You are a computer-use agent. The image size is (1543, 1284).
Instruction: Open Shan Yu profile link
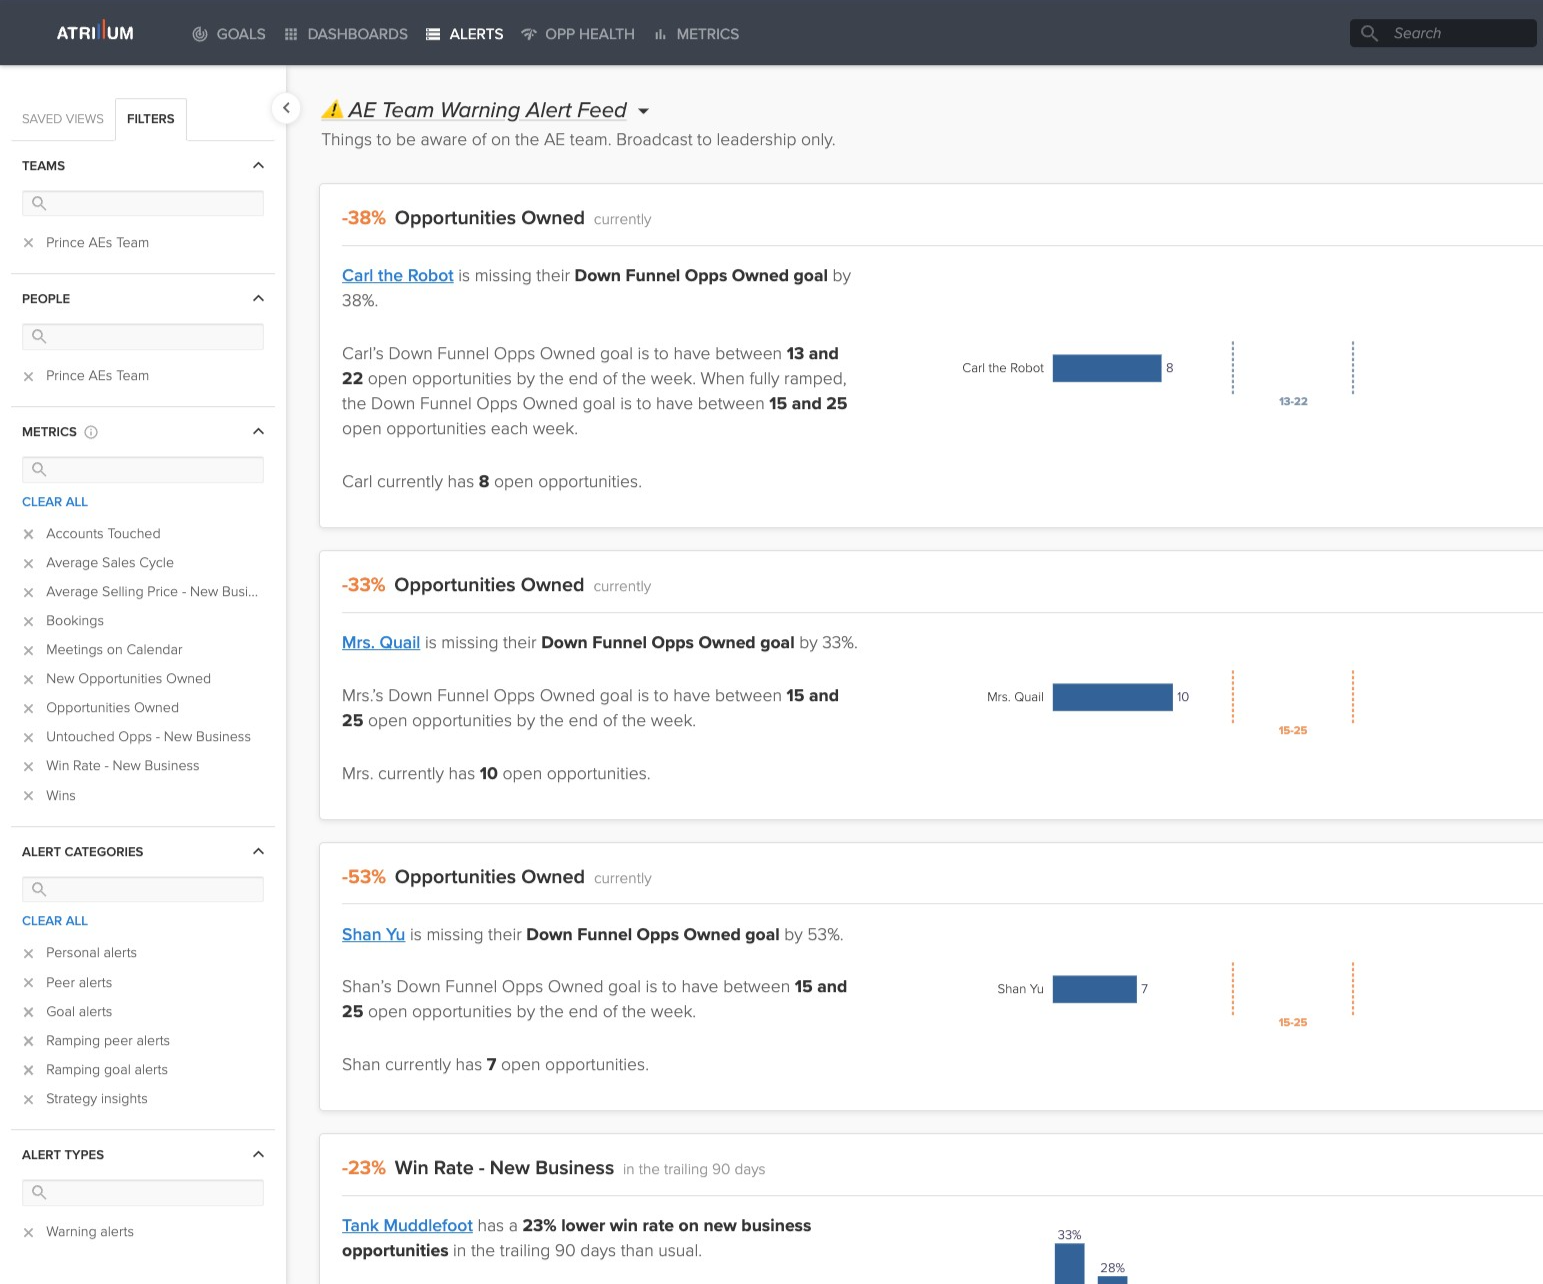tap(373, 934)
